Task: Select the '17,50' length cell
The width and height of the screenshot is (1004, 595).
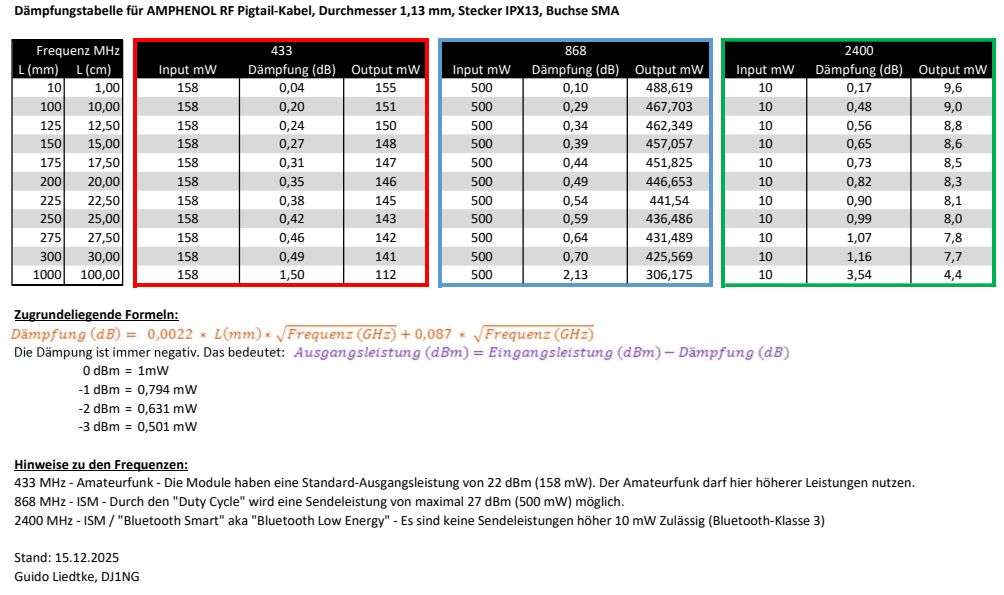Action: tap(104, 163)
